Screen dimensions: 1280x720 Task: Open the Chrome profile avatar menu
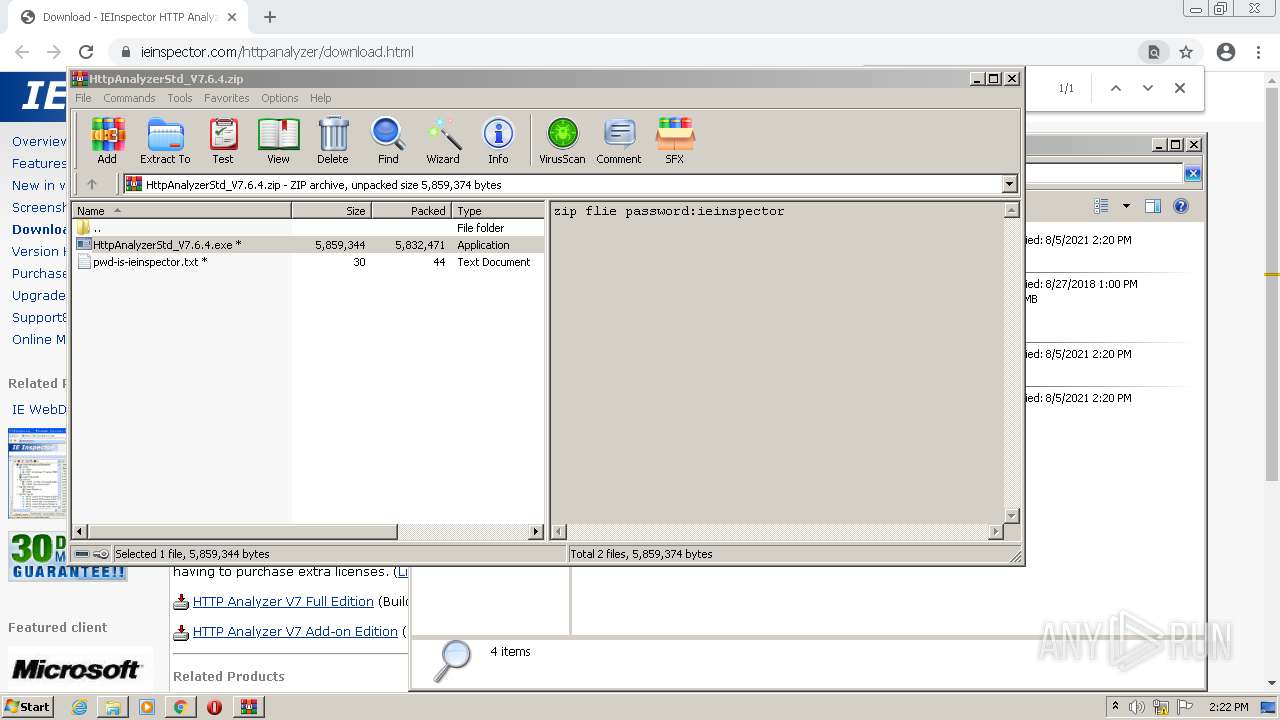coord(1226,52)
